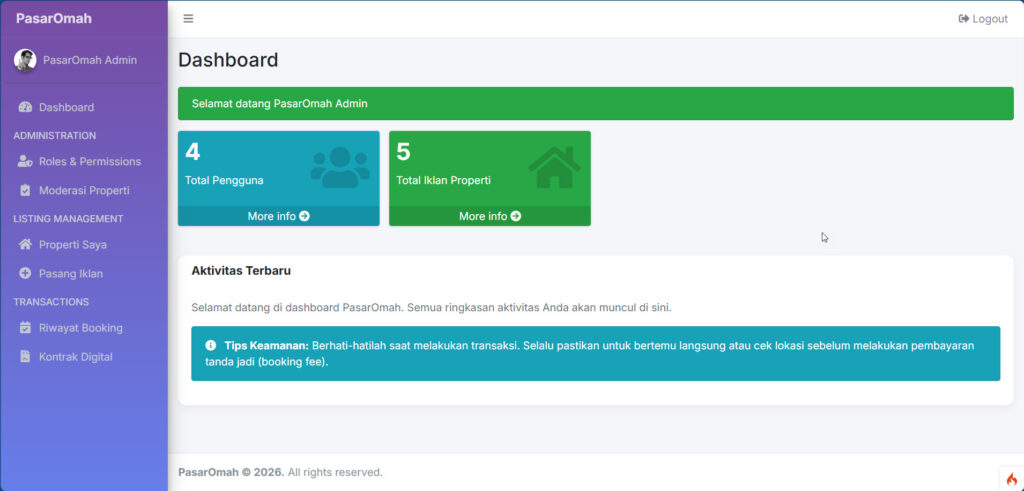Open More info under Total Iklan Properti
This screenshot has width=1024, height=491.
pyautogui.click(x=489, y=216)
